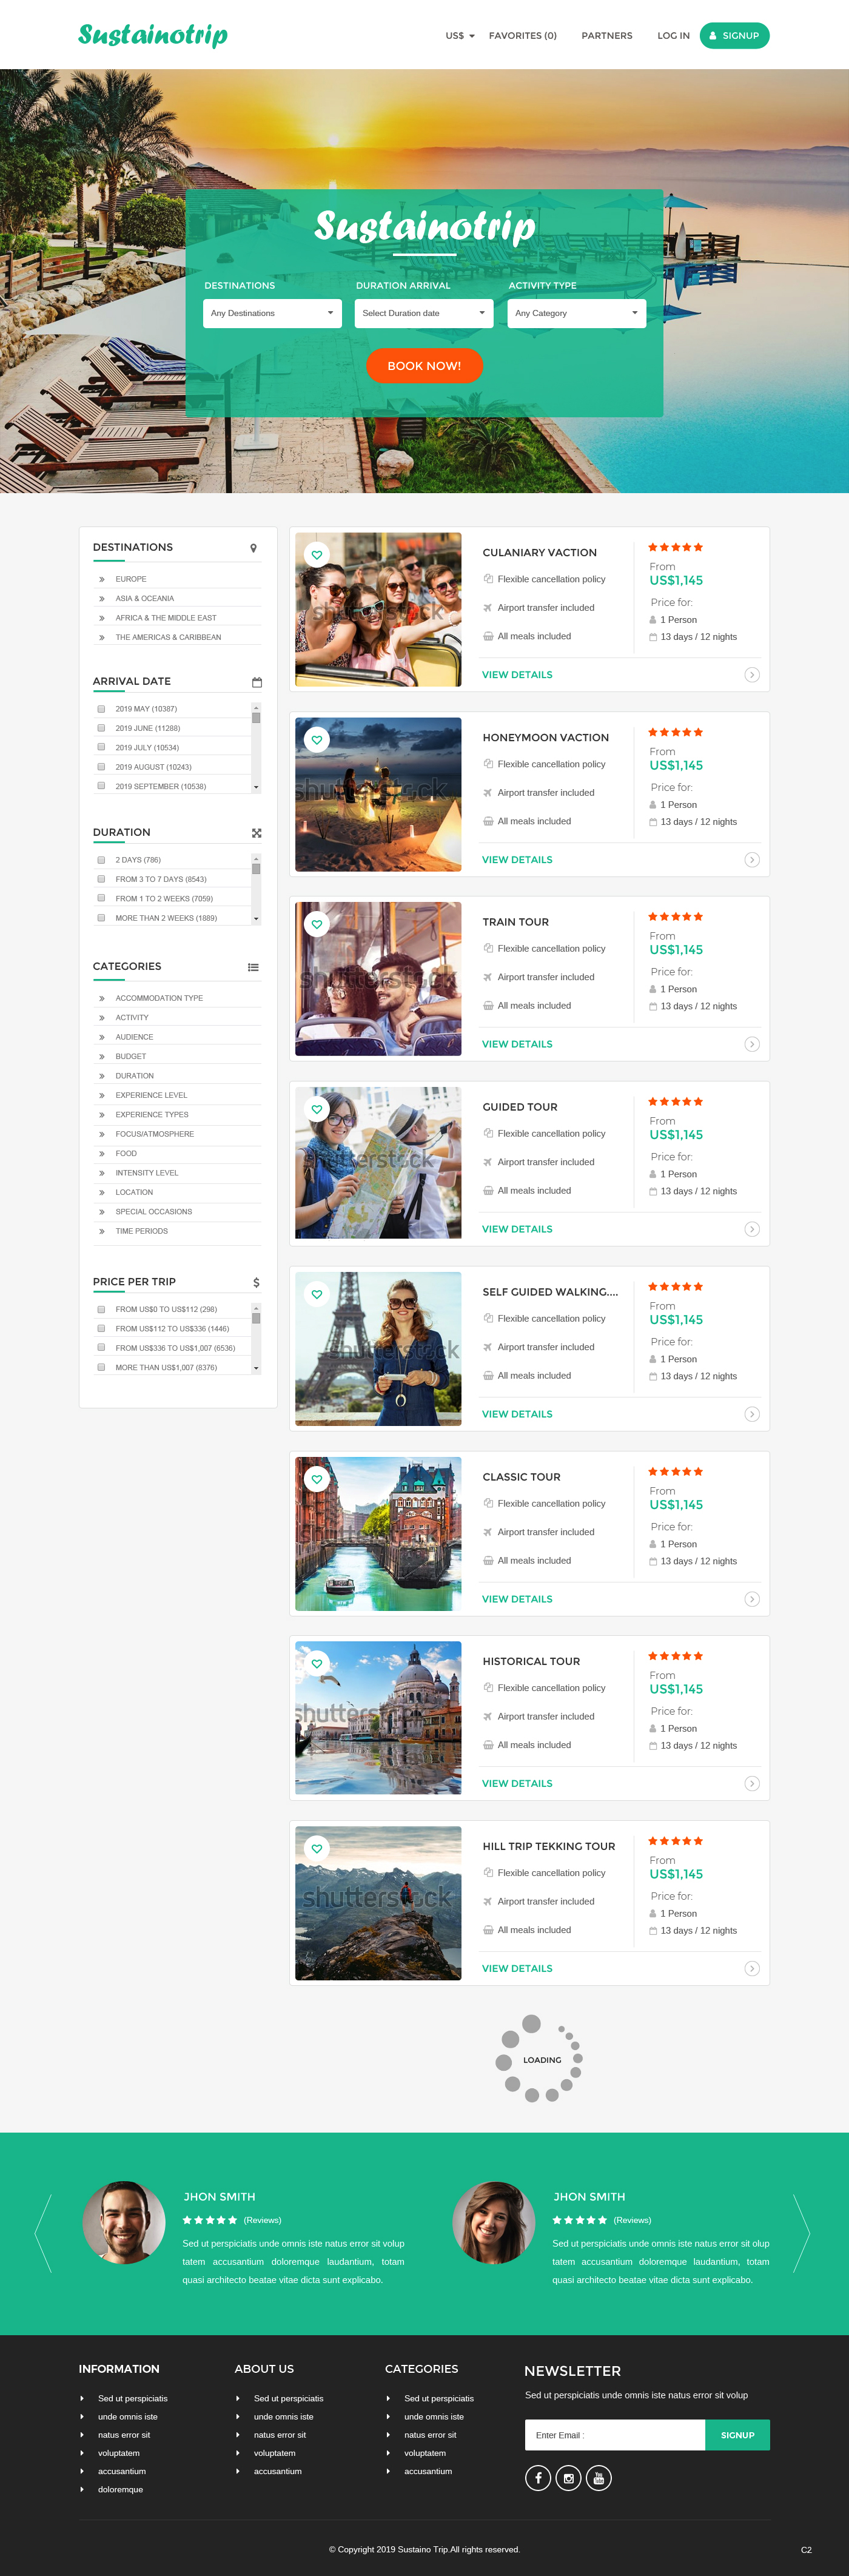Open Favorites (0) in the header
The width and height of the screenshot is (849, 2576).
(x=523, y=36)
